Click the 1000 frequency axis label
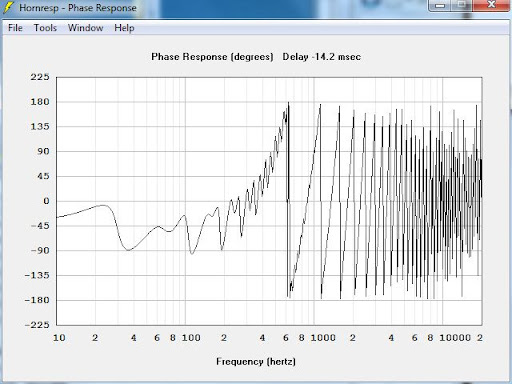This screenshot has height=384, width=512. (323, 338)
